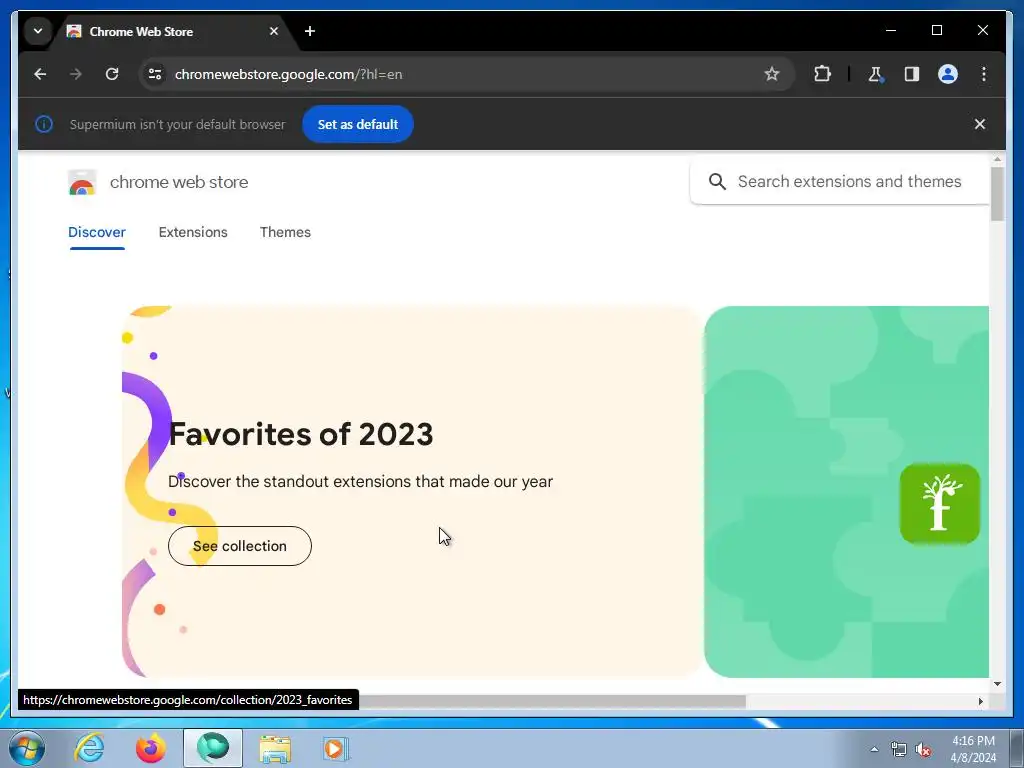The image size is (1024, 768).
Task: Dismiss the default browser infobar
Action: click(x=980, y=124)
